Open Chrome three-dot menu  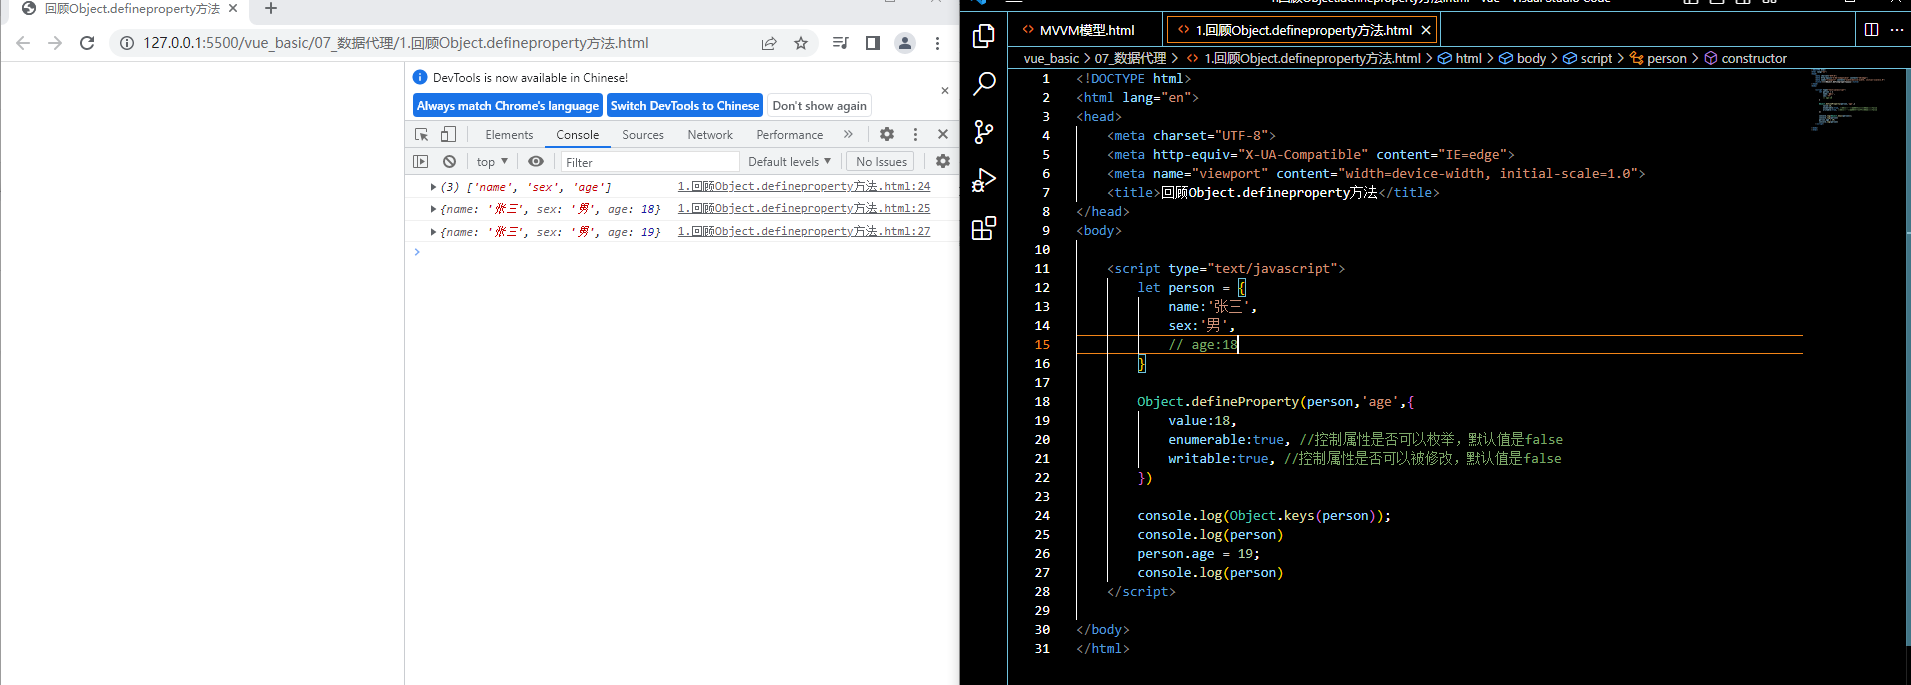click(937, 43)
